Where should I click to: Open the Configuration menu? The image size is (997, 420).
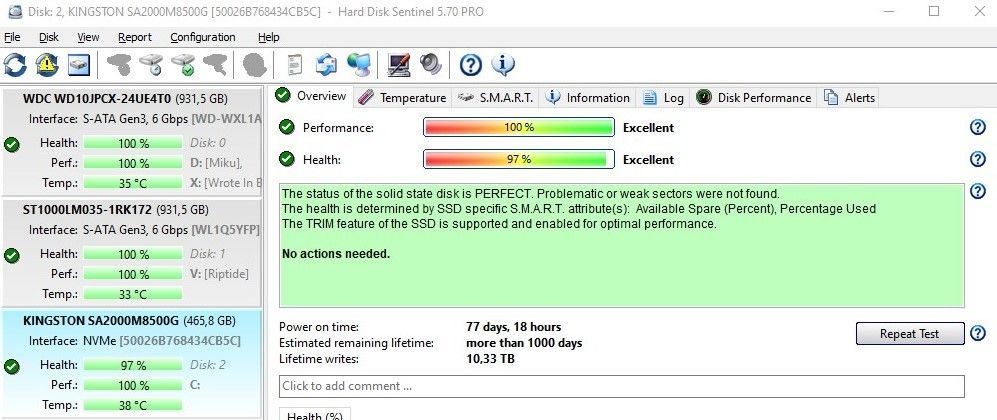pos(202,37)
